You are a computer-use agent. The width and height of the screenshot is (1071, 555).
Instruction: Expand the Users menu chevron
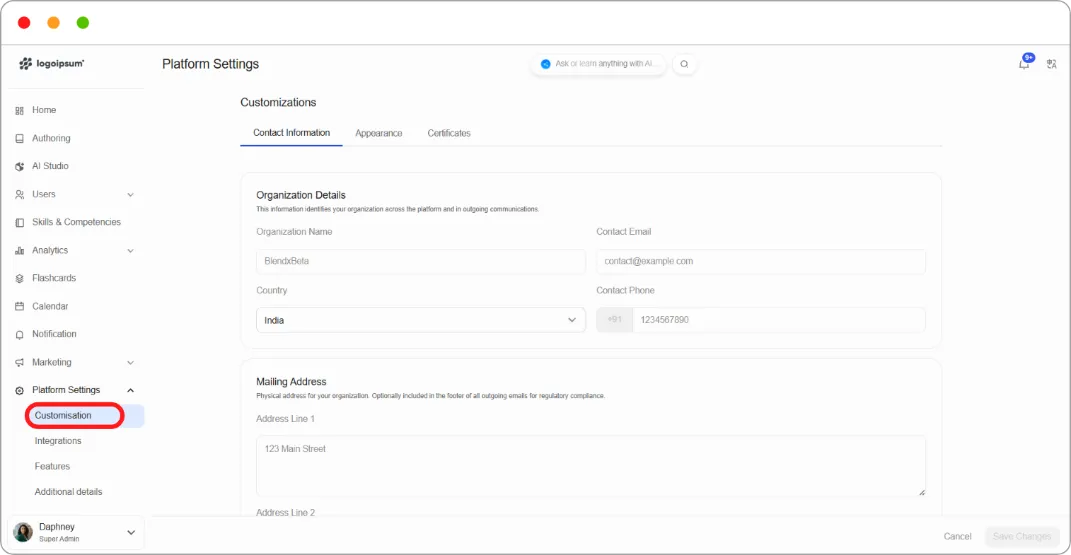[x=130, y=195]
